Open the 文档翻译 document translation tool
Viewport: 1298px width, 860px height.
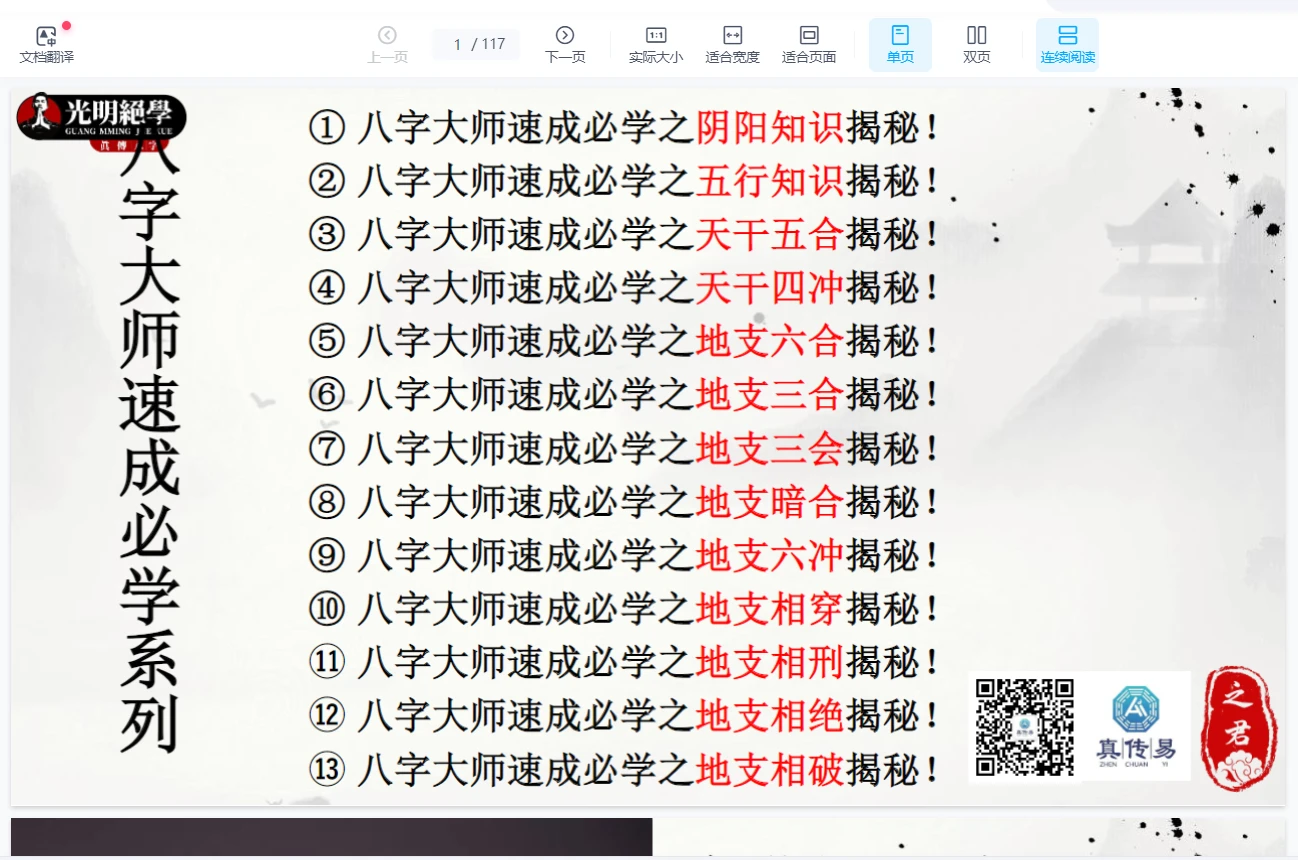coord(46,45)
